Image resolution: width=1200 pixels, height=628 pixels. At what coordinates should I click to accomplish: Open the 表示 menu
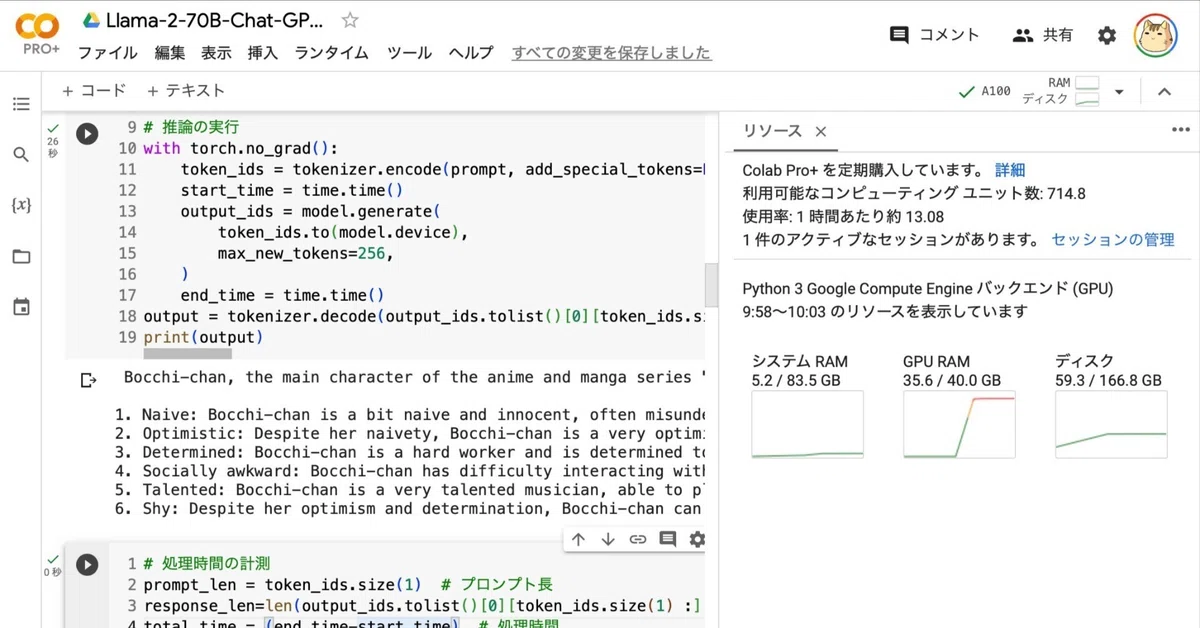pos(216,53)
